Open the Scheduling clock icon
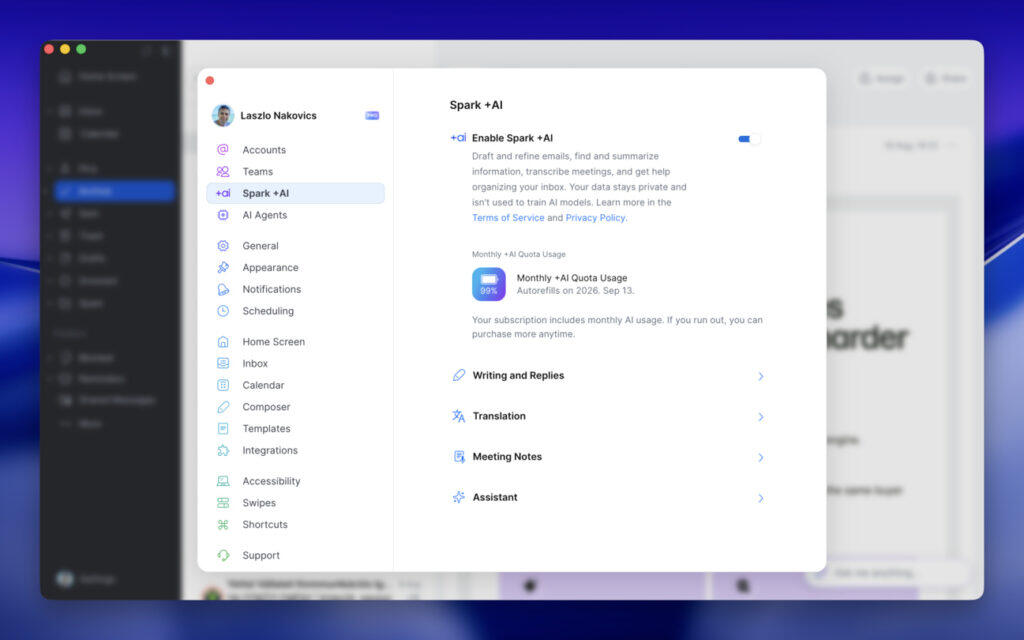The image size is (1024, 640). [223, 311]
